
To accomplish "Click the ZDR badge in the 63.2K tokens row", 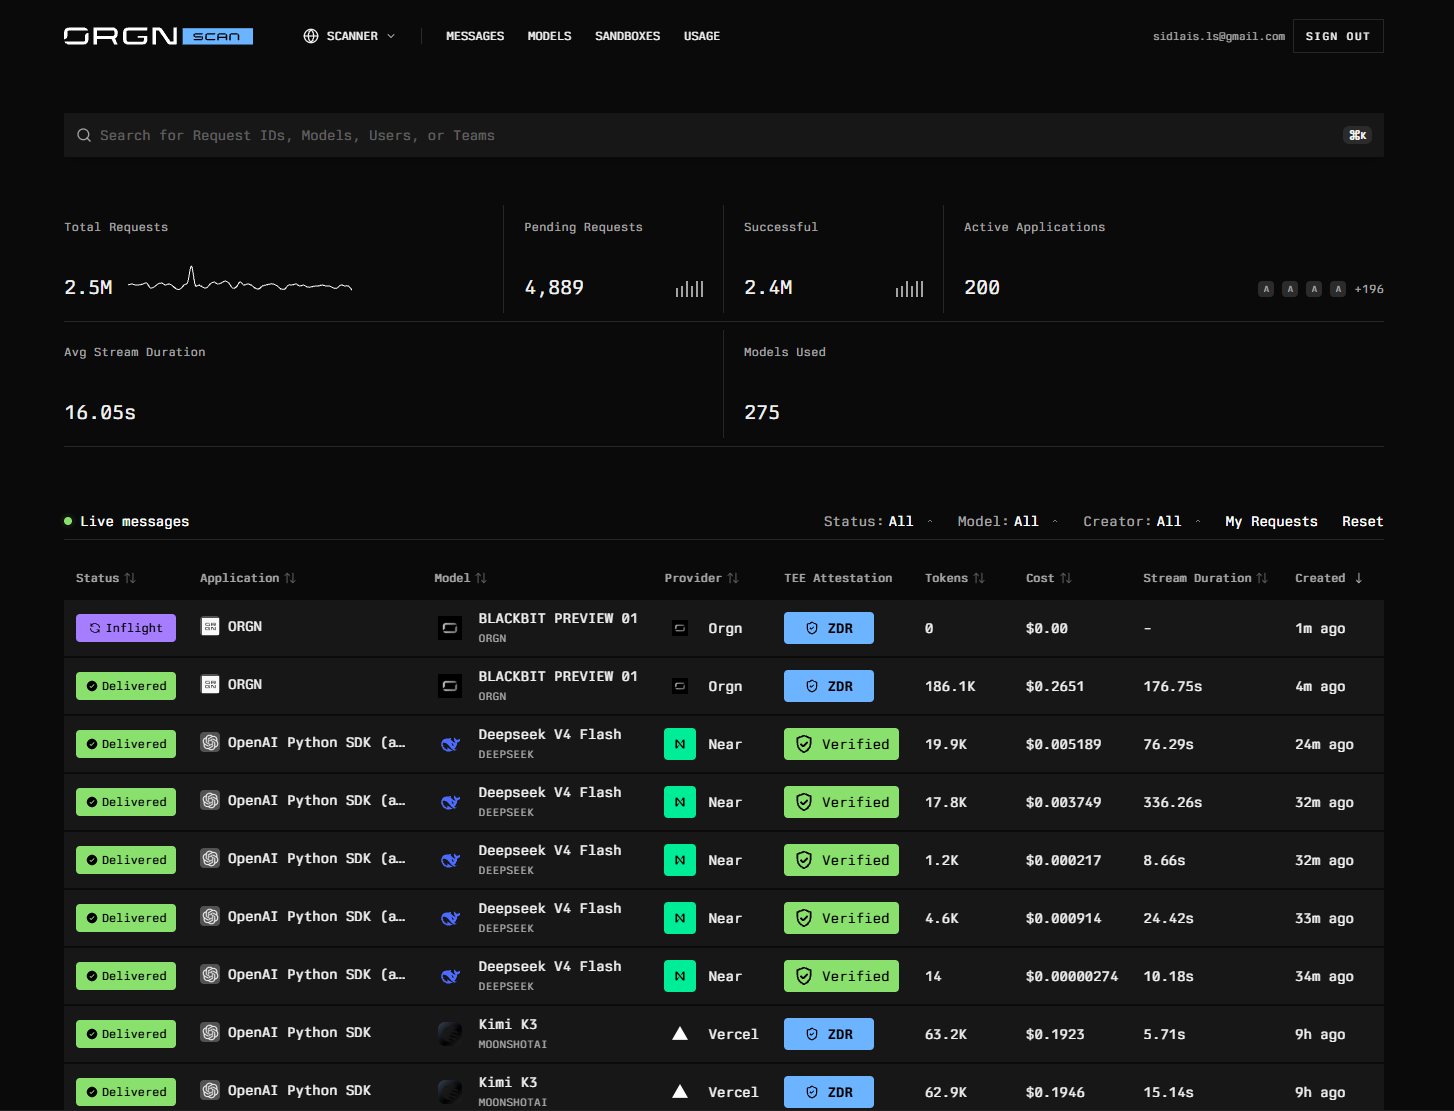I will 829,1034.
